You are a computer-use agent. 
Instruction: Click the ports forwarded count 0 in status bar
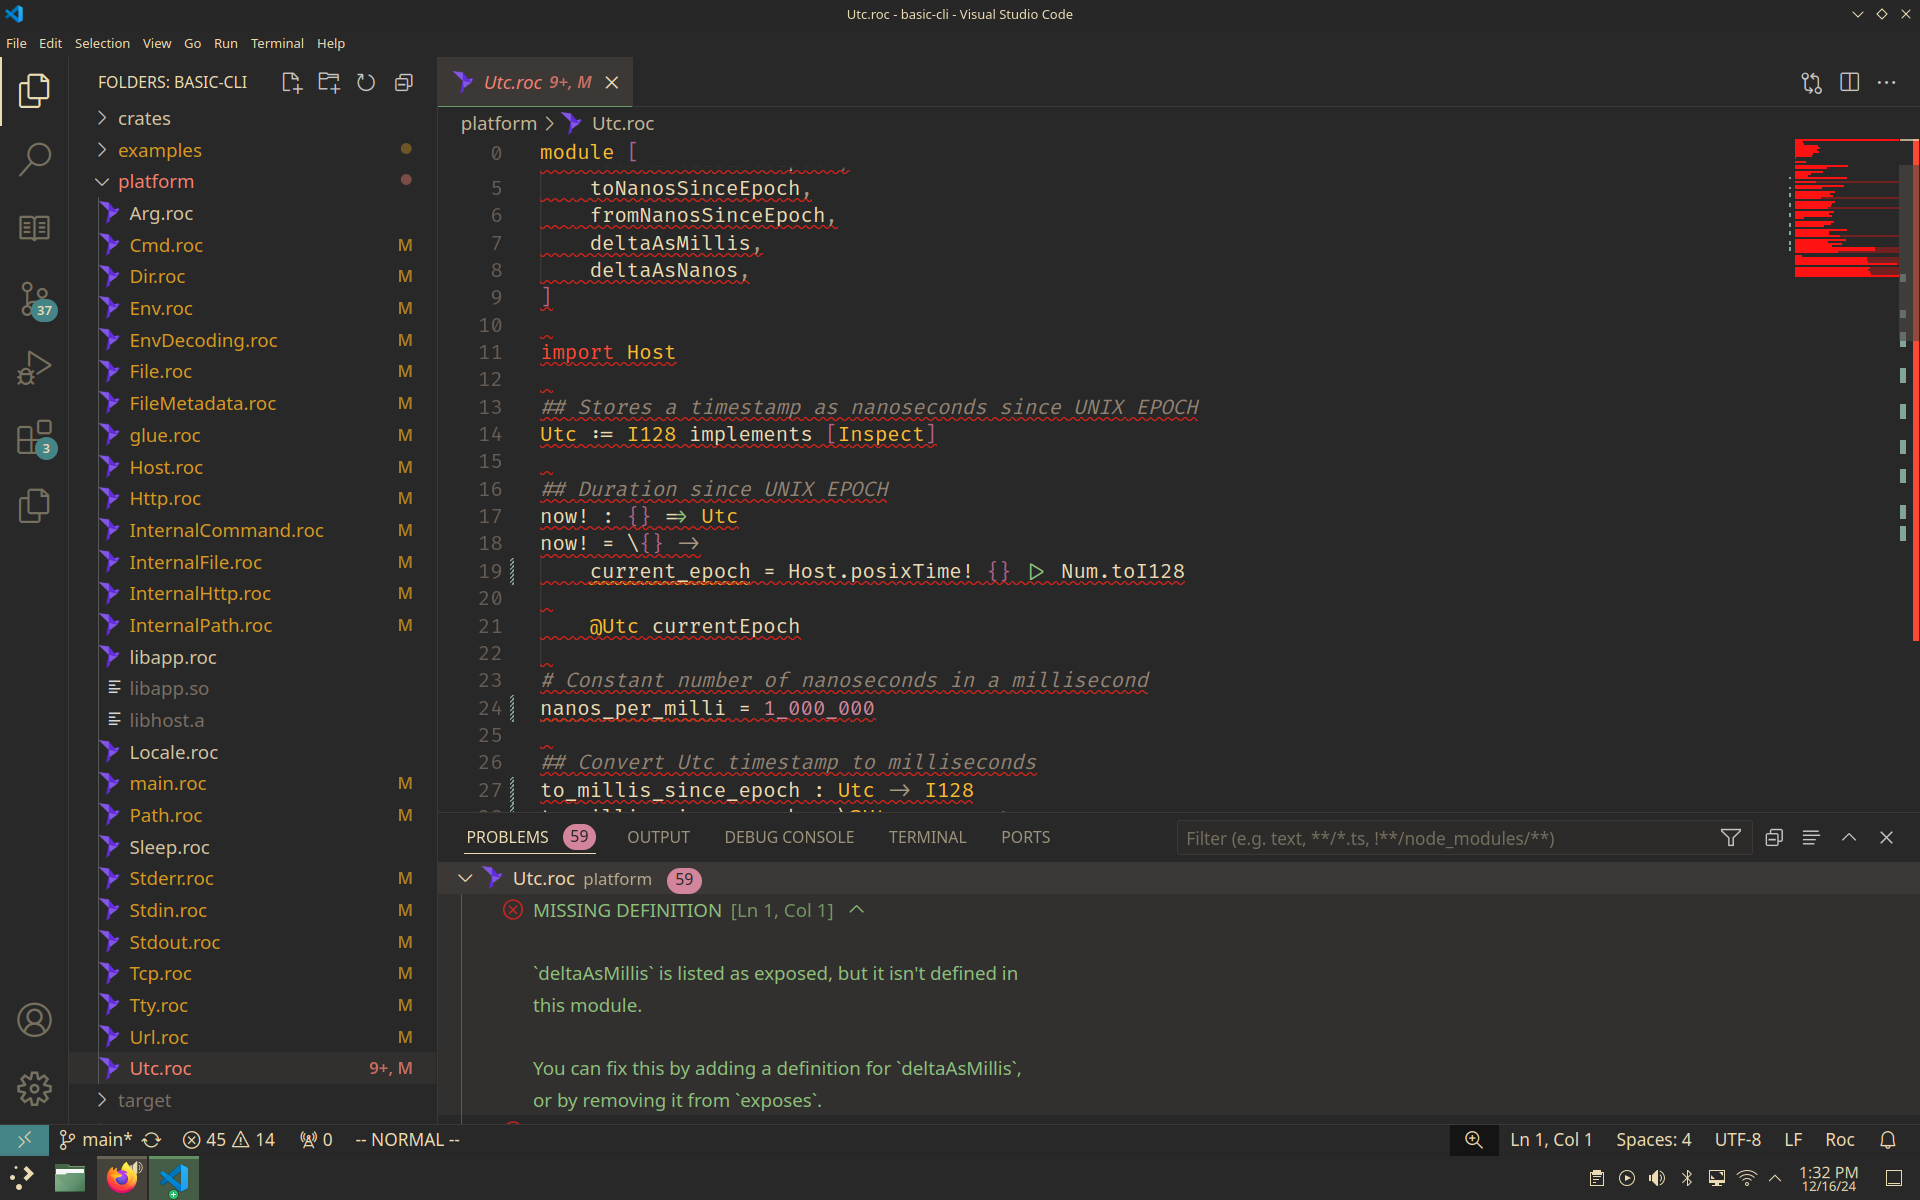(316, 1139)
